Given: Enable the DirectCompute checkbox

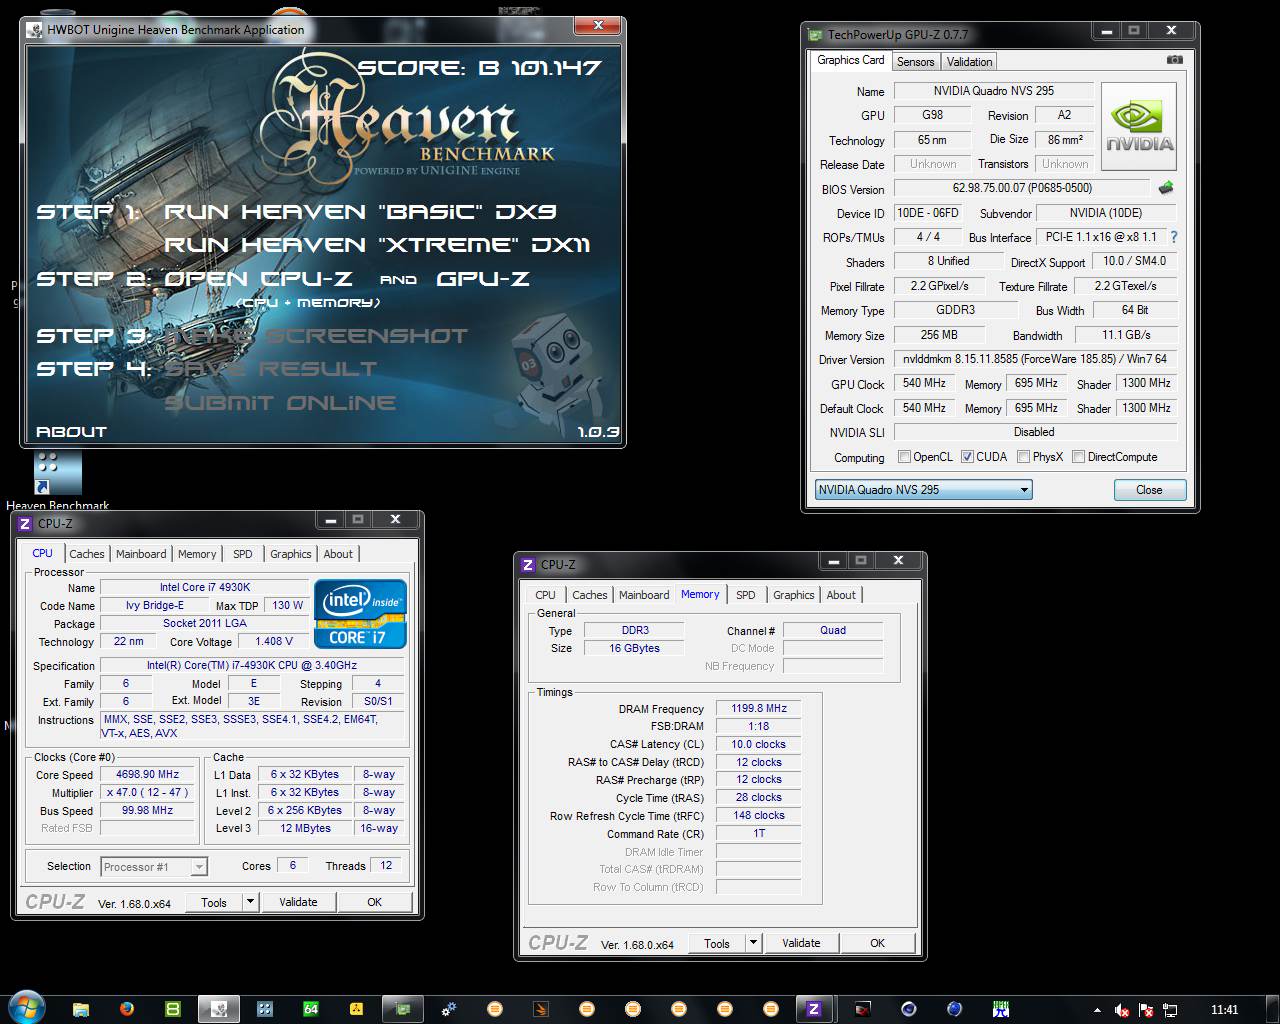Looking at the screenshot, I should [x=1078, y=457].
